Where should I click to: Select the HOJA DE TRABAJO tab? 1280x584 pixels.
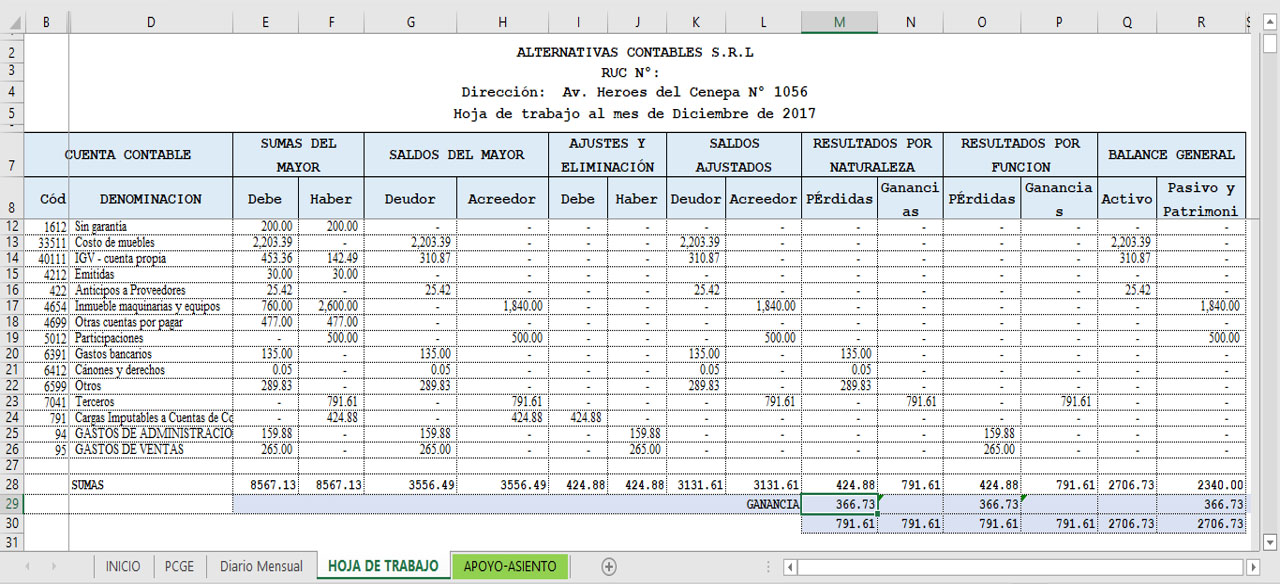pyautogui.click(x=383, y=566)
